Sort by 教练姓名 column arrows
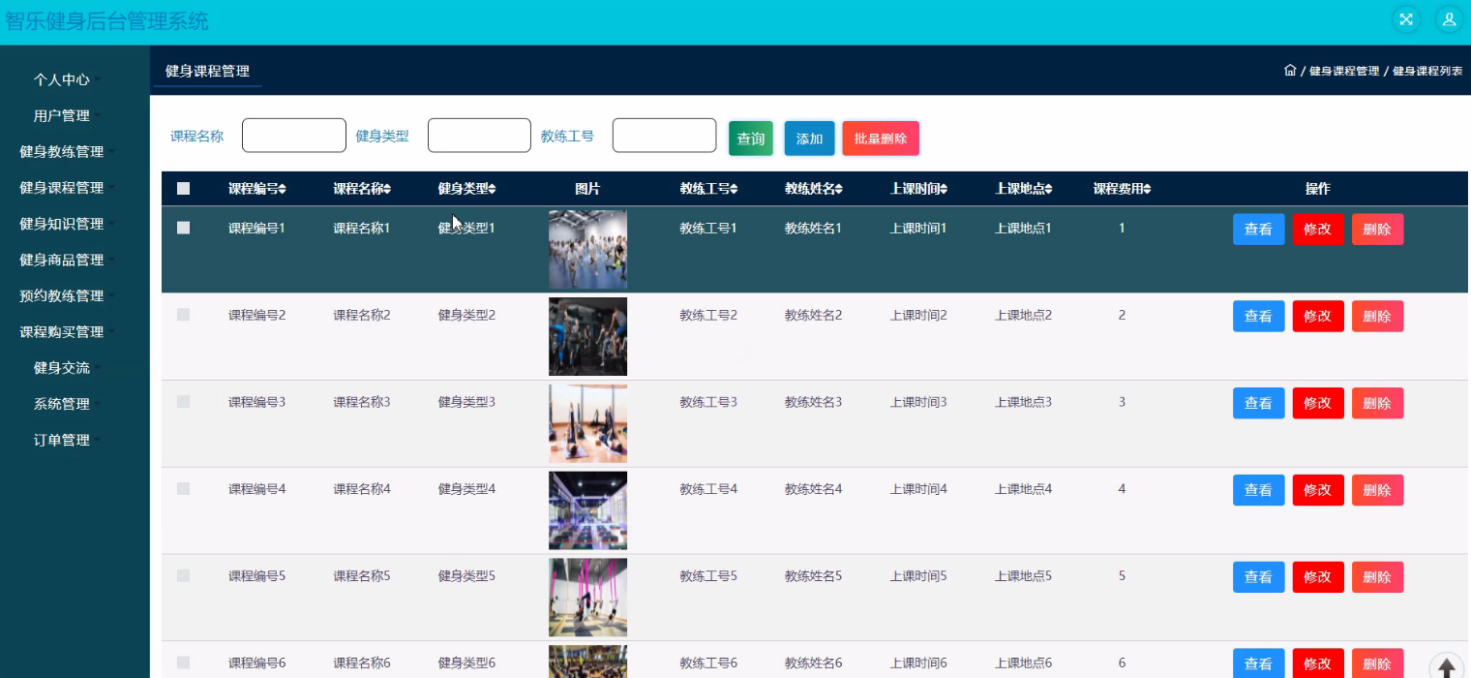Image resolution: width=1471 pixels, height=678 pixels. coord(839,189)
